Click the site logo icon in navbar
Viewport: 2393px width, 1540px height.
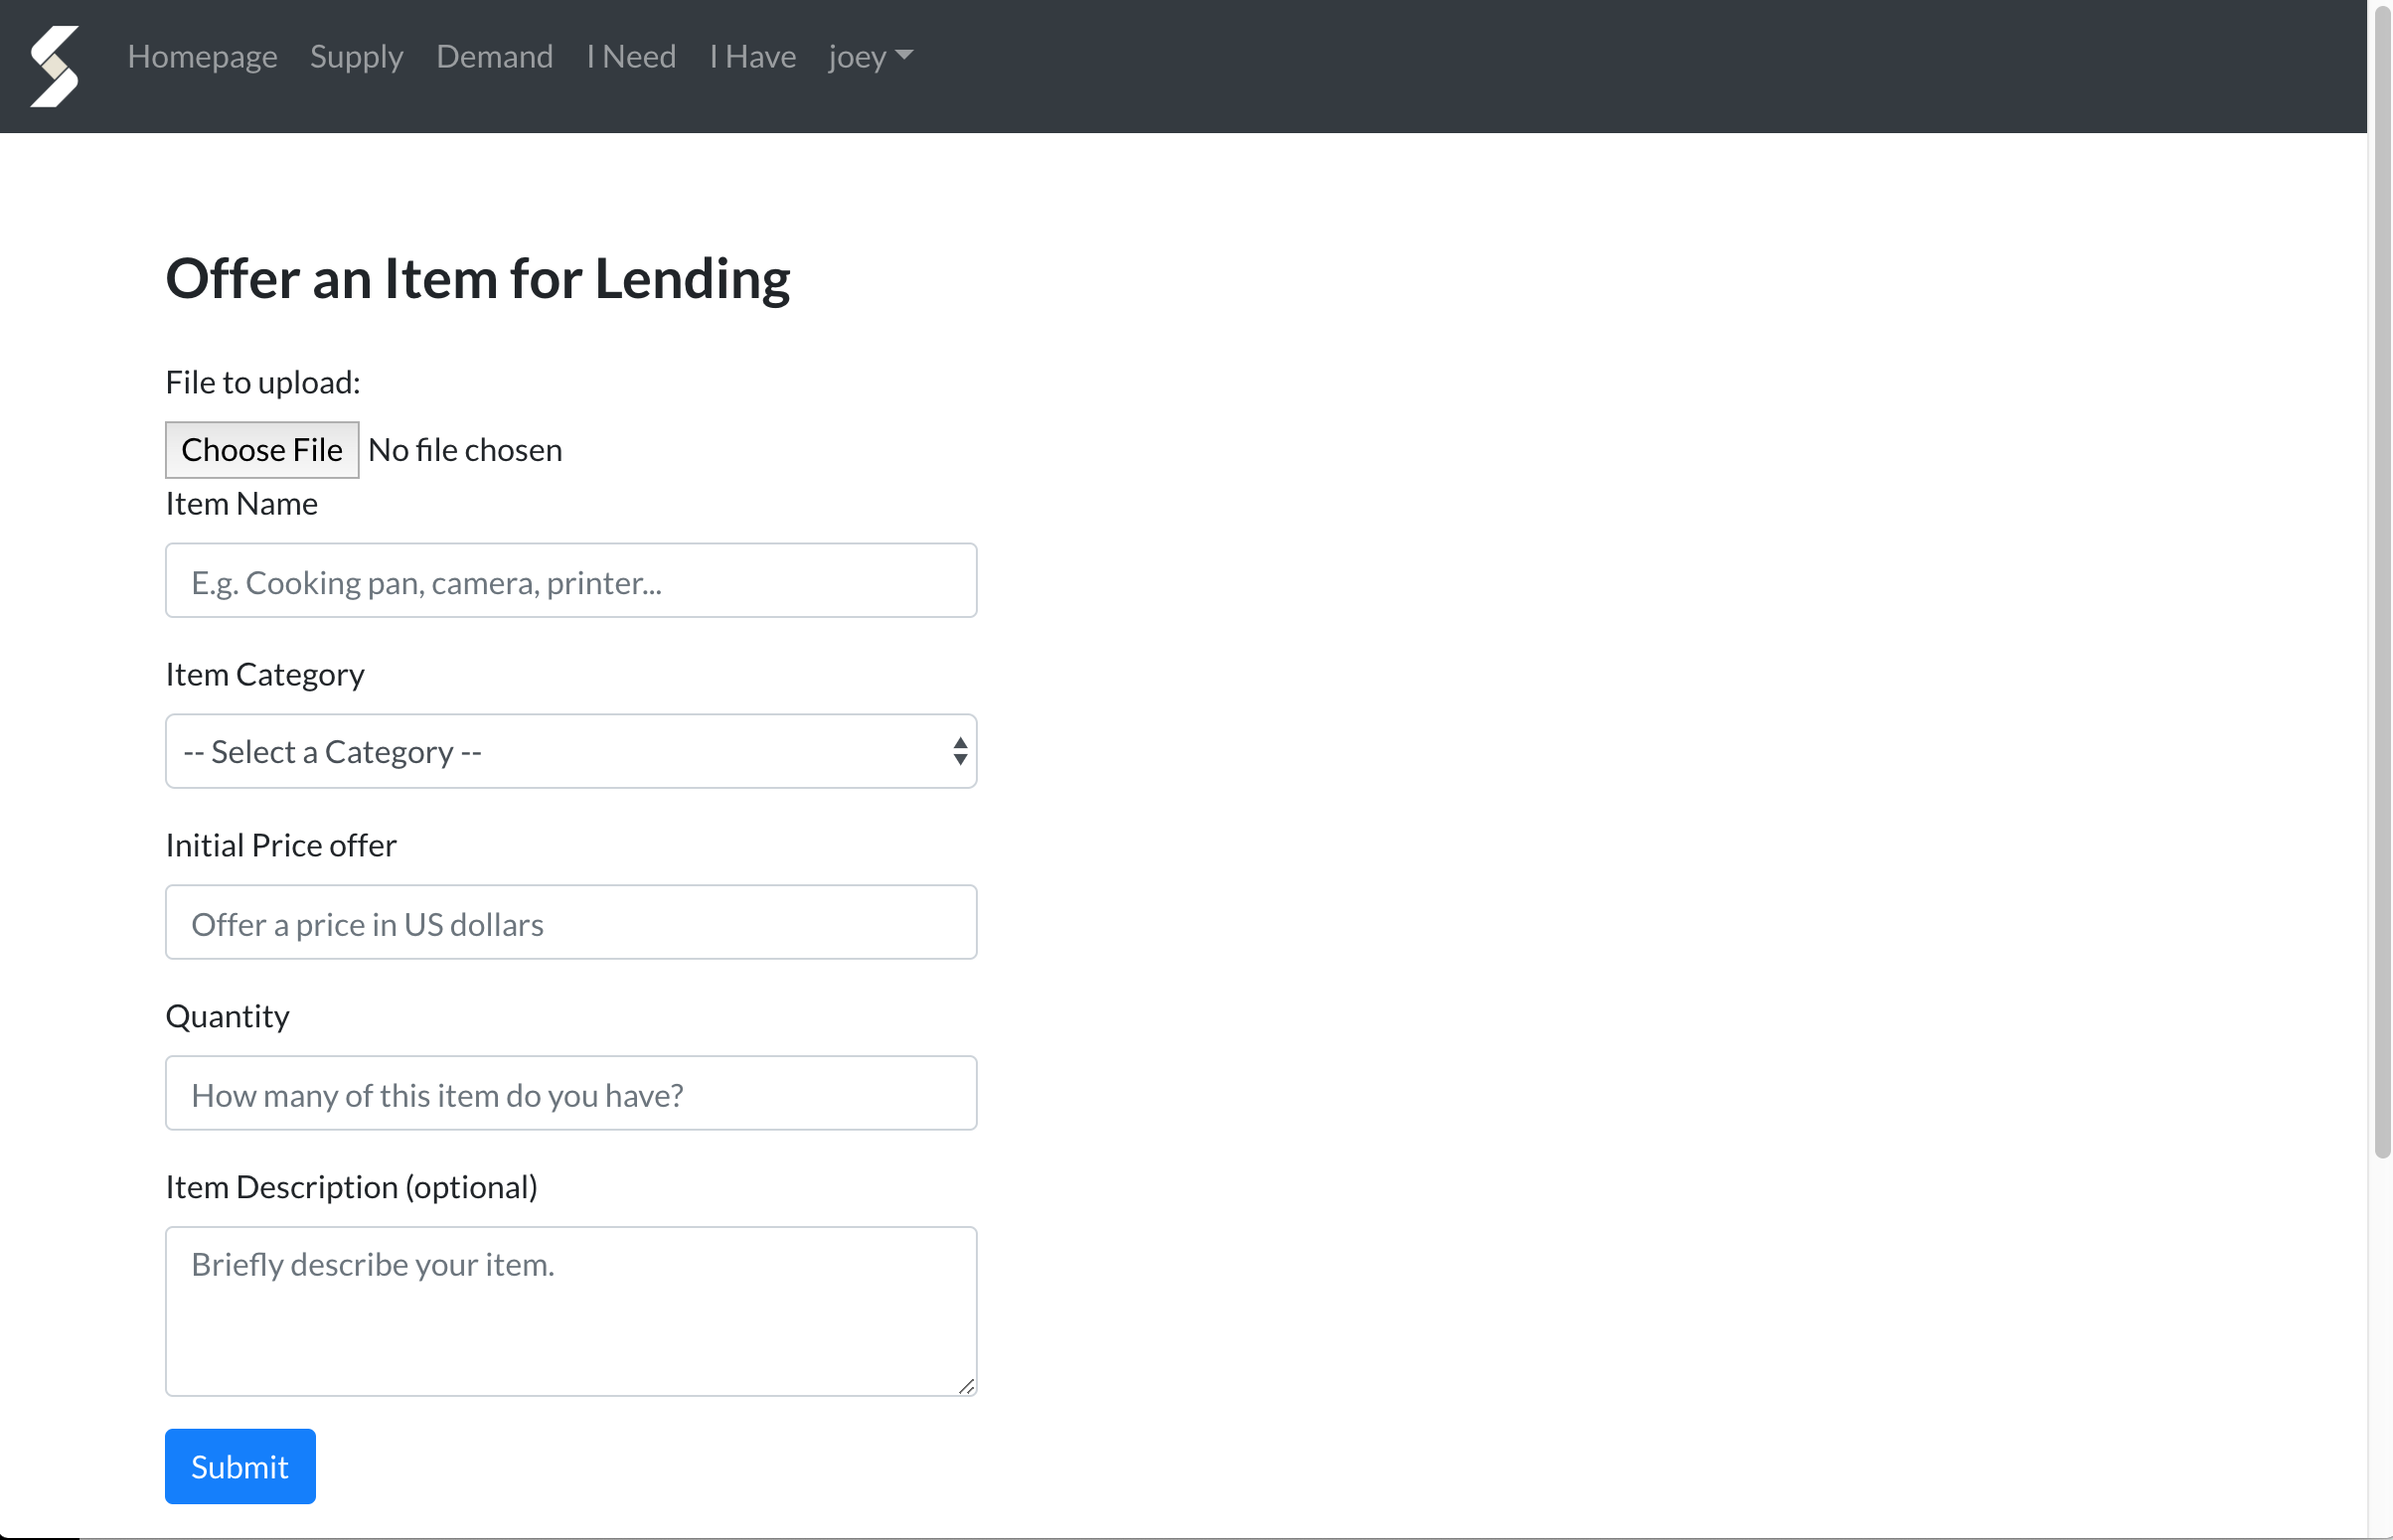(x=55, y=65)
